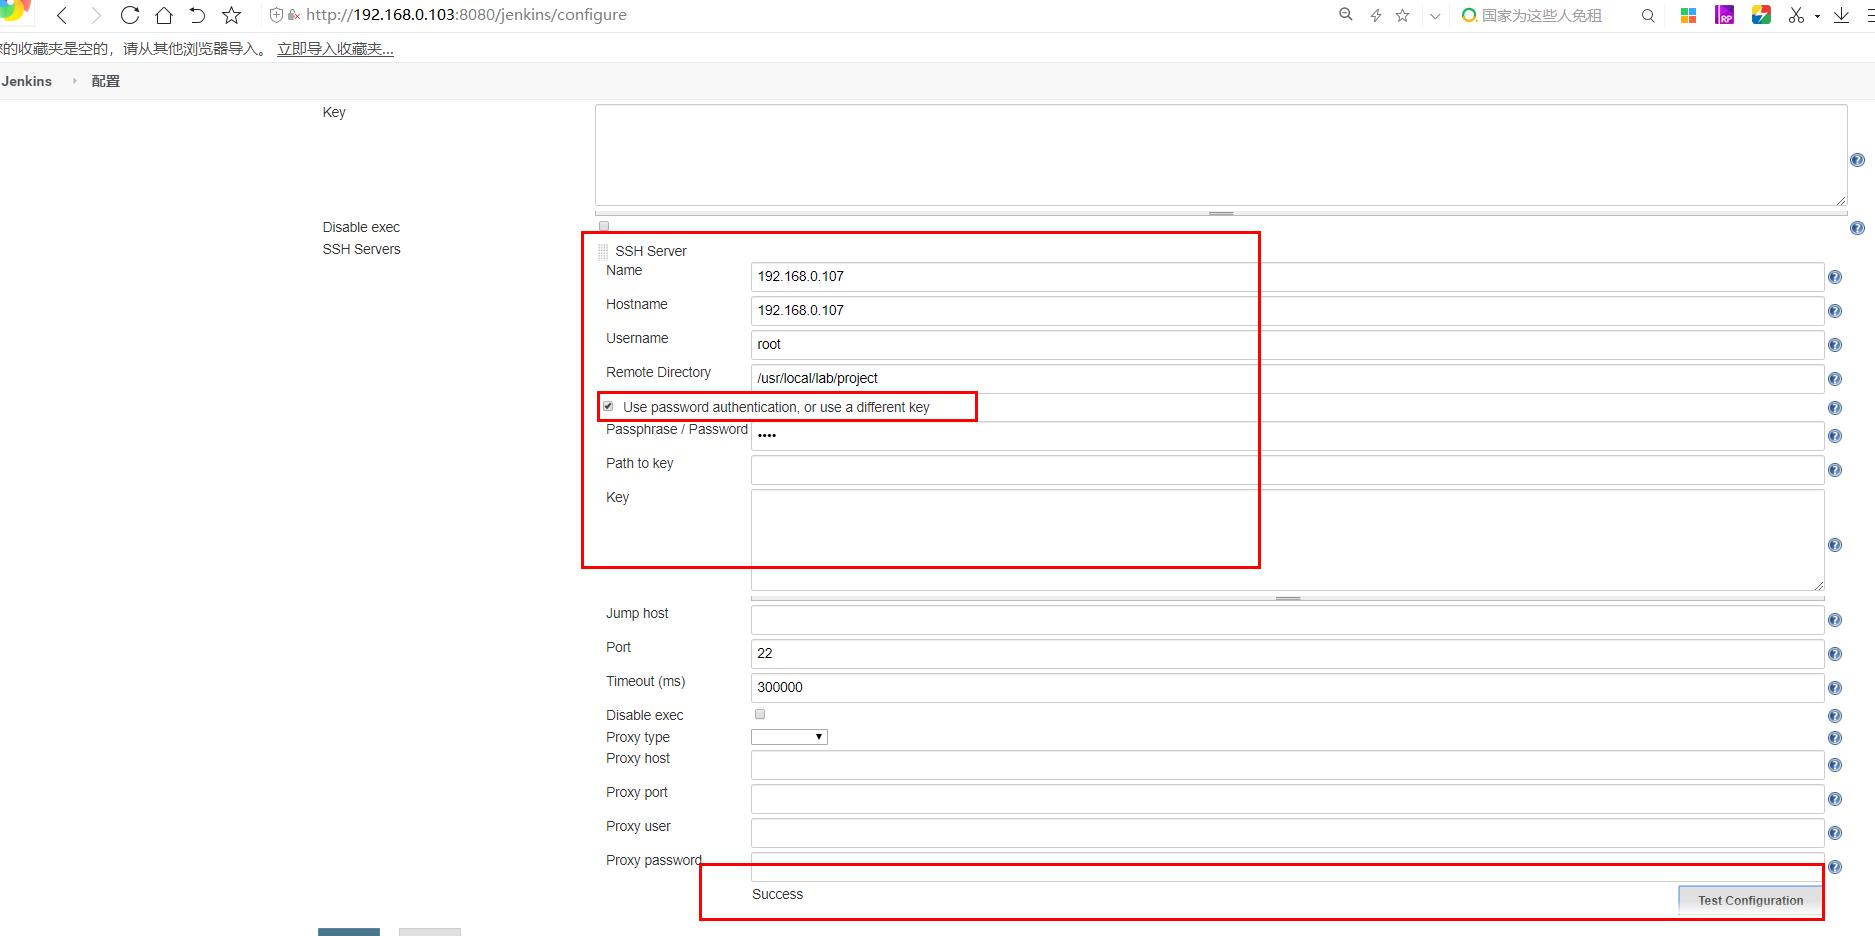Click the SSH Server Name input field
Screen dimensions: 1875x936
[x=1287, y=277]
